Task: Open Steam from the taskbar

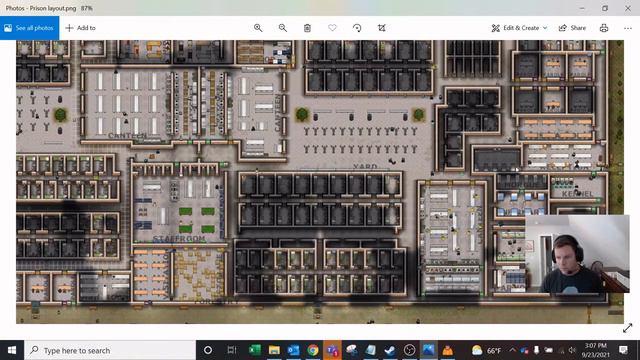Action: (x=390, y=350)
